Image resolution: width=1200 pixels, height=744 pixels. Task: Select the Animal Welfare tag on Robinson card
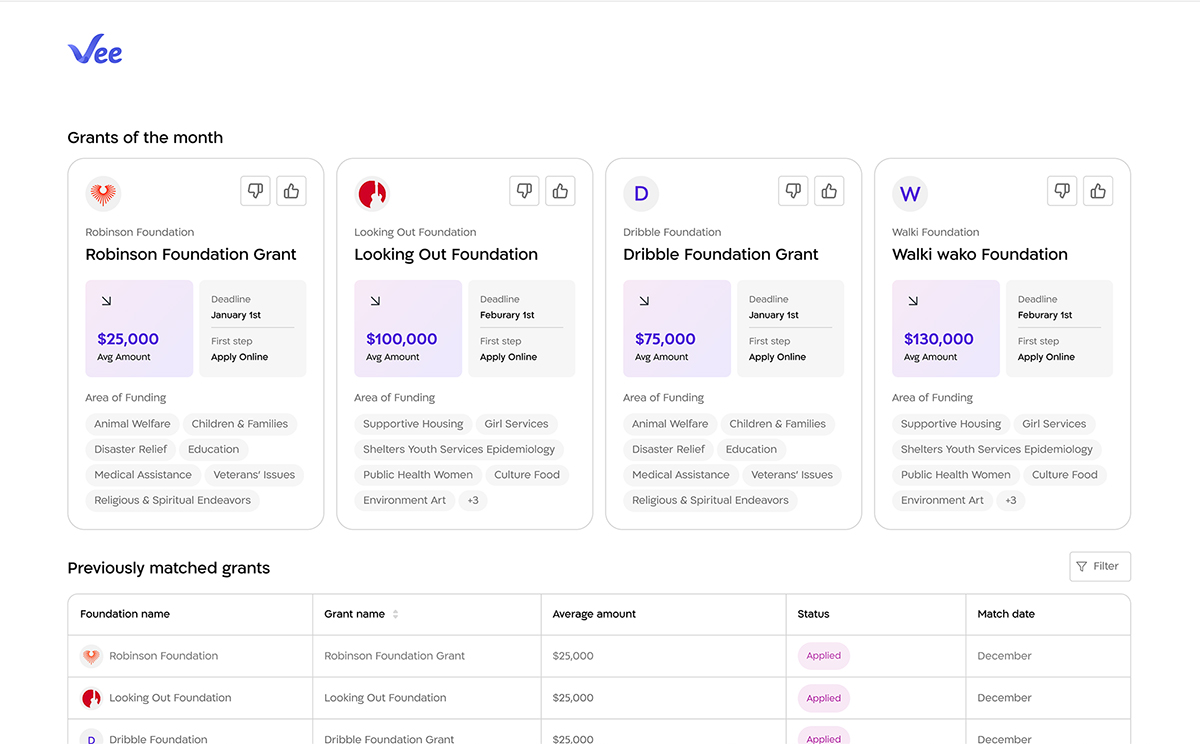(132, 424)
